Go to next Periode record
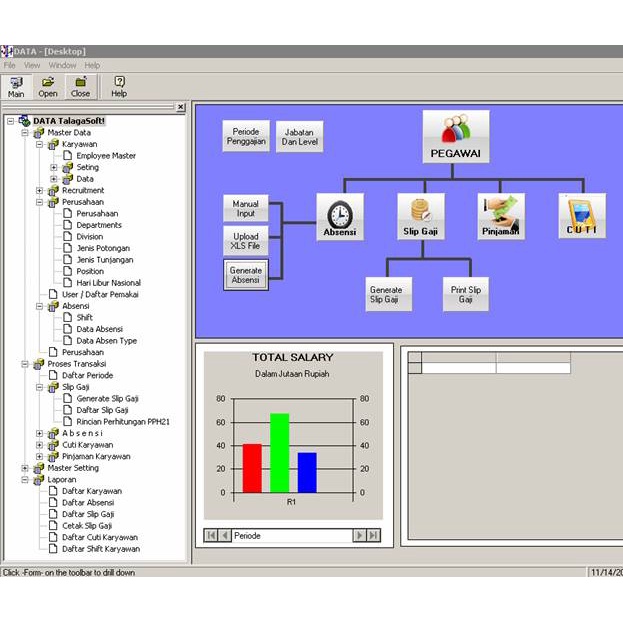The width and height of the screenshot is (623, 623). pyautogui.click(x=360, y=536)
